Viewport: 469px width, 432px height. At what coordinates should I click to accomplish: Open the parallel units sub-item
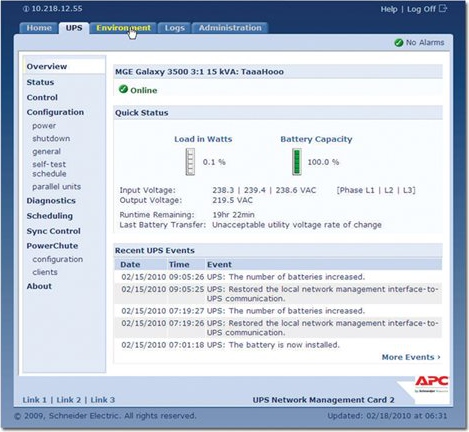click(57, 187)
